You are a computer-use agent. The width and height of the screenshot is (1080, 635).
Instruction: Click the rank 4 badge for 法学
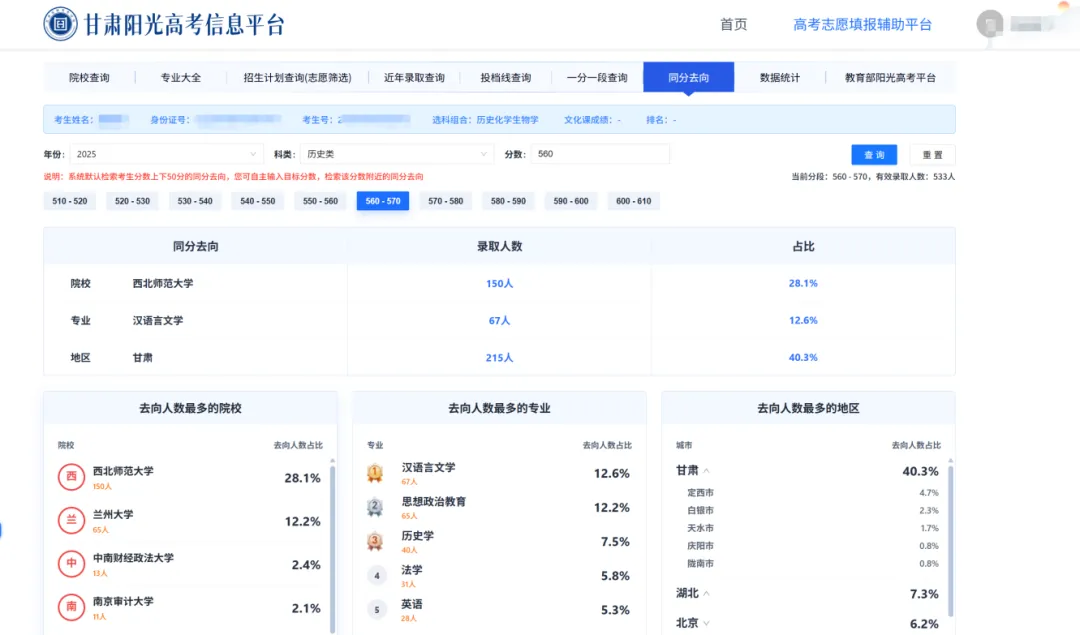pos(376,575)
